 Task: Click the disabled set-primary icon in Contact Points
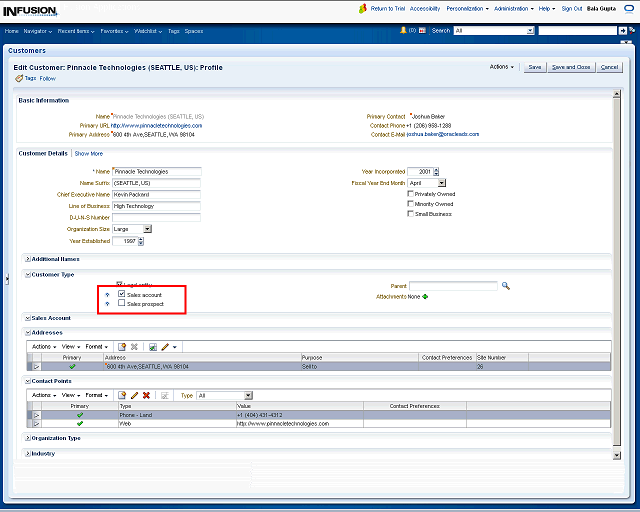[x=165, y=396]
